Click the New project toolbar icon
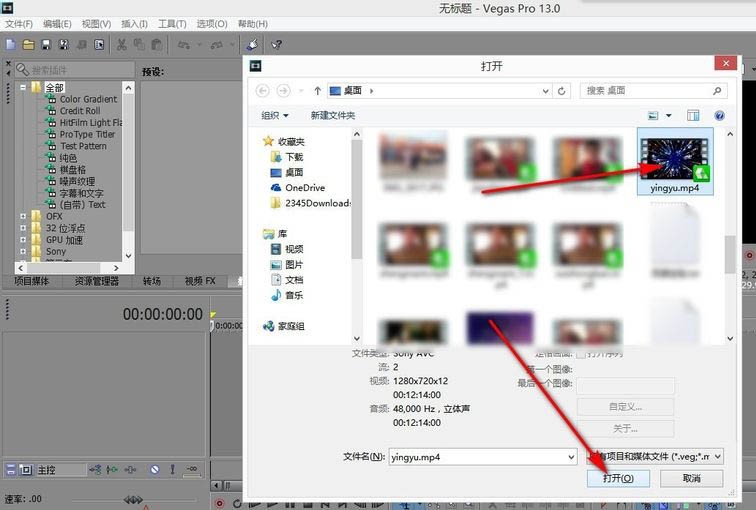The image size is (756, 510). [x=11, y=45]
